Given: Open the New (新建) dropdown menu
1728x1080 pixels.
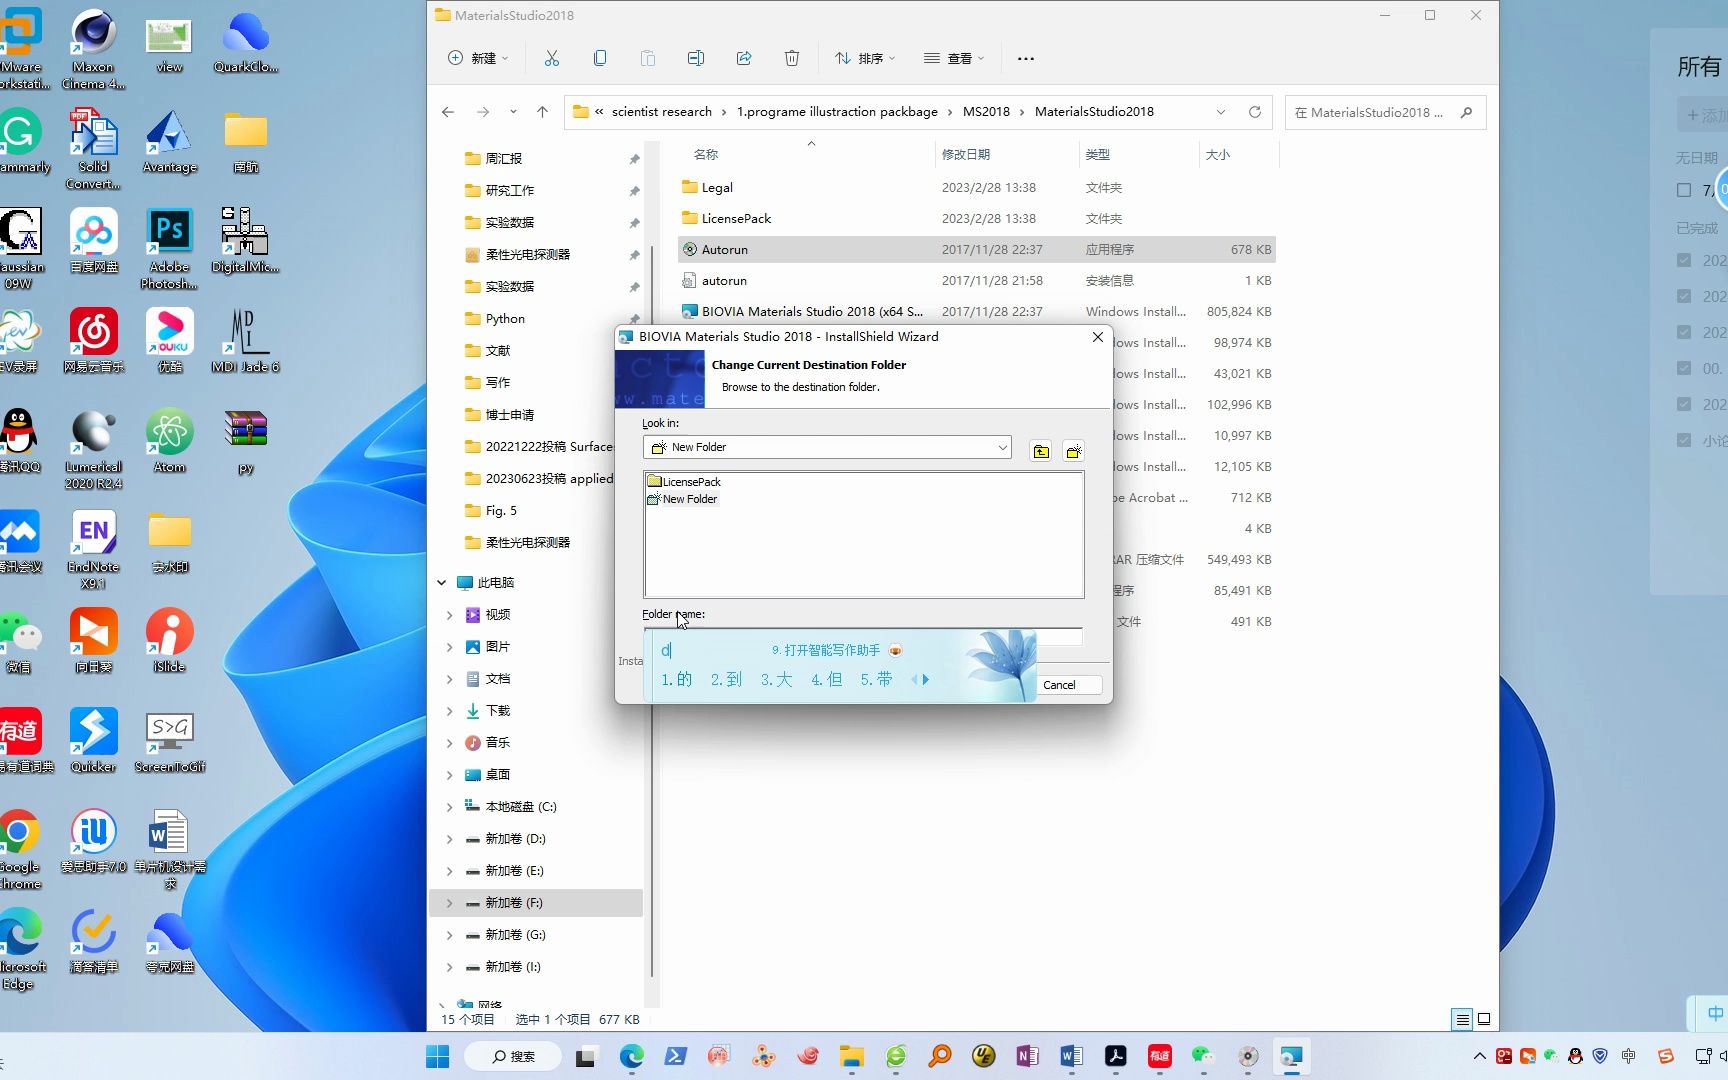Looking at the screenshot, I should coord(478,58).
